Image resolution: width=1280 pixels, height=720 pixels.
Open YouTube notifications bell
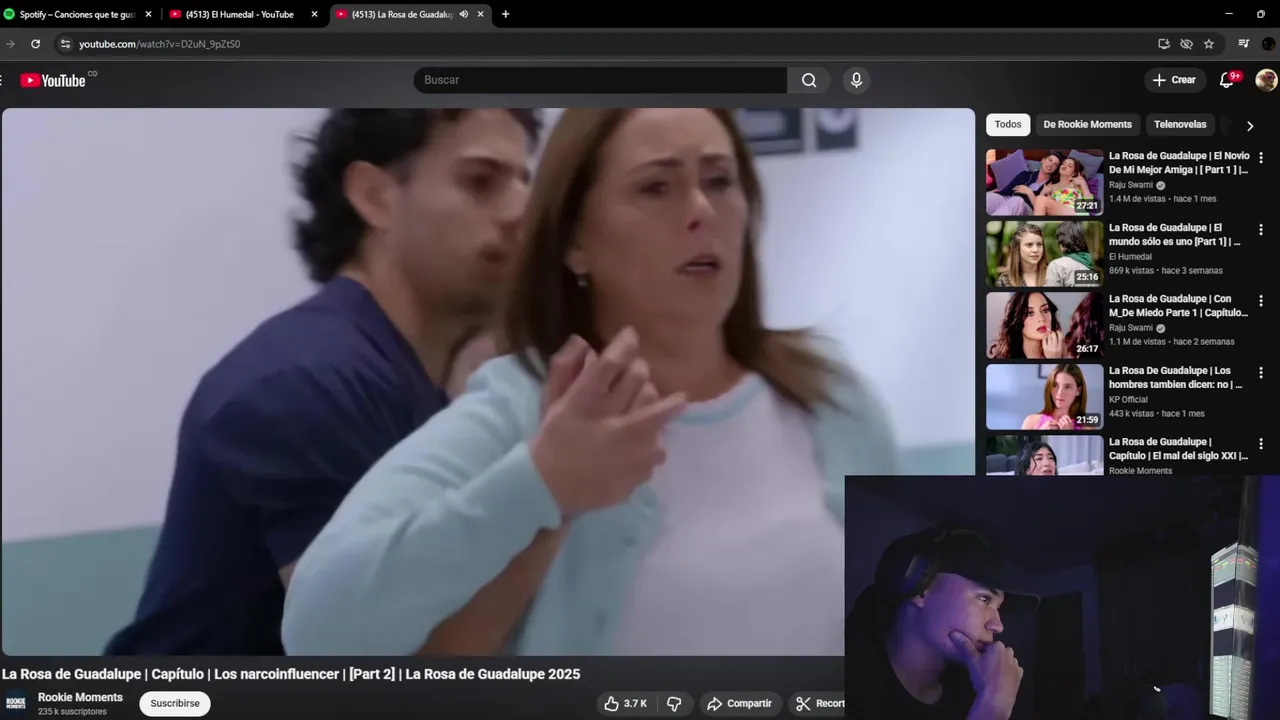pos(1227,80)
